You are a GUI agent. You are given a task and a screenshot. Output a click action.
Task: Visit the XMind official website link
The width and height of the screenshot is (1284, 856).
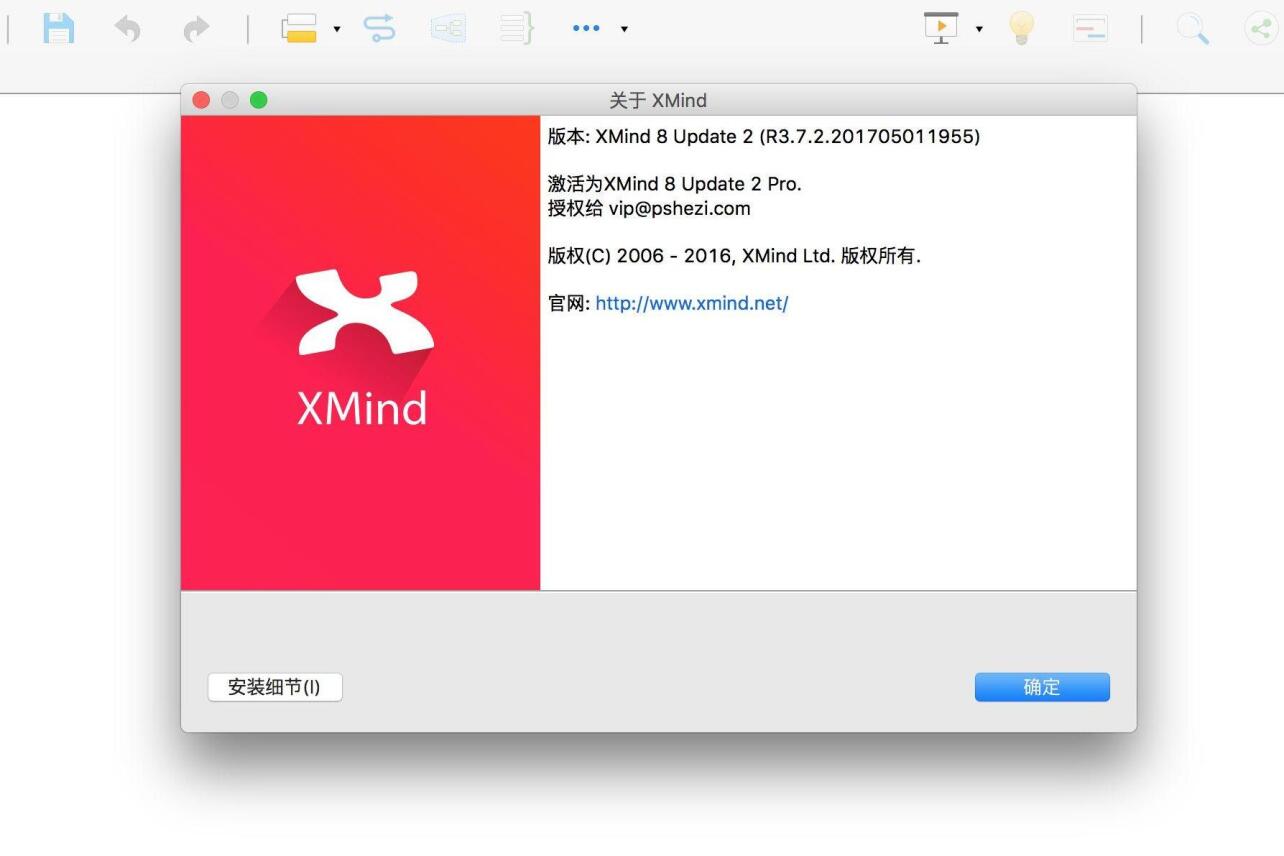(691, 302)
